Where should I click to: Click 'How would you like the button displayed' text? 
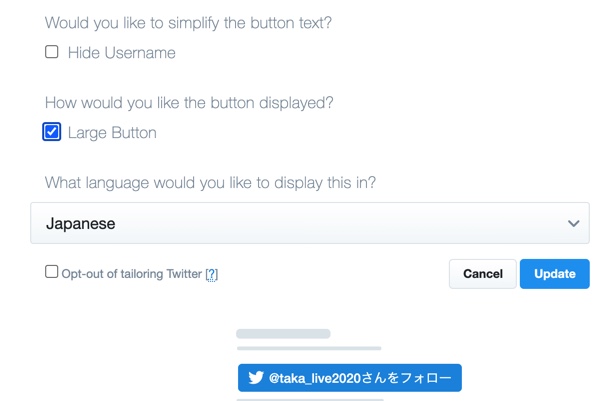click(x=189, y=103)
